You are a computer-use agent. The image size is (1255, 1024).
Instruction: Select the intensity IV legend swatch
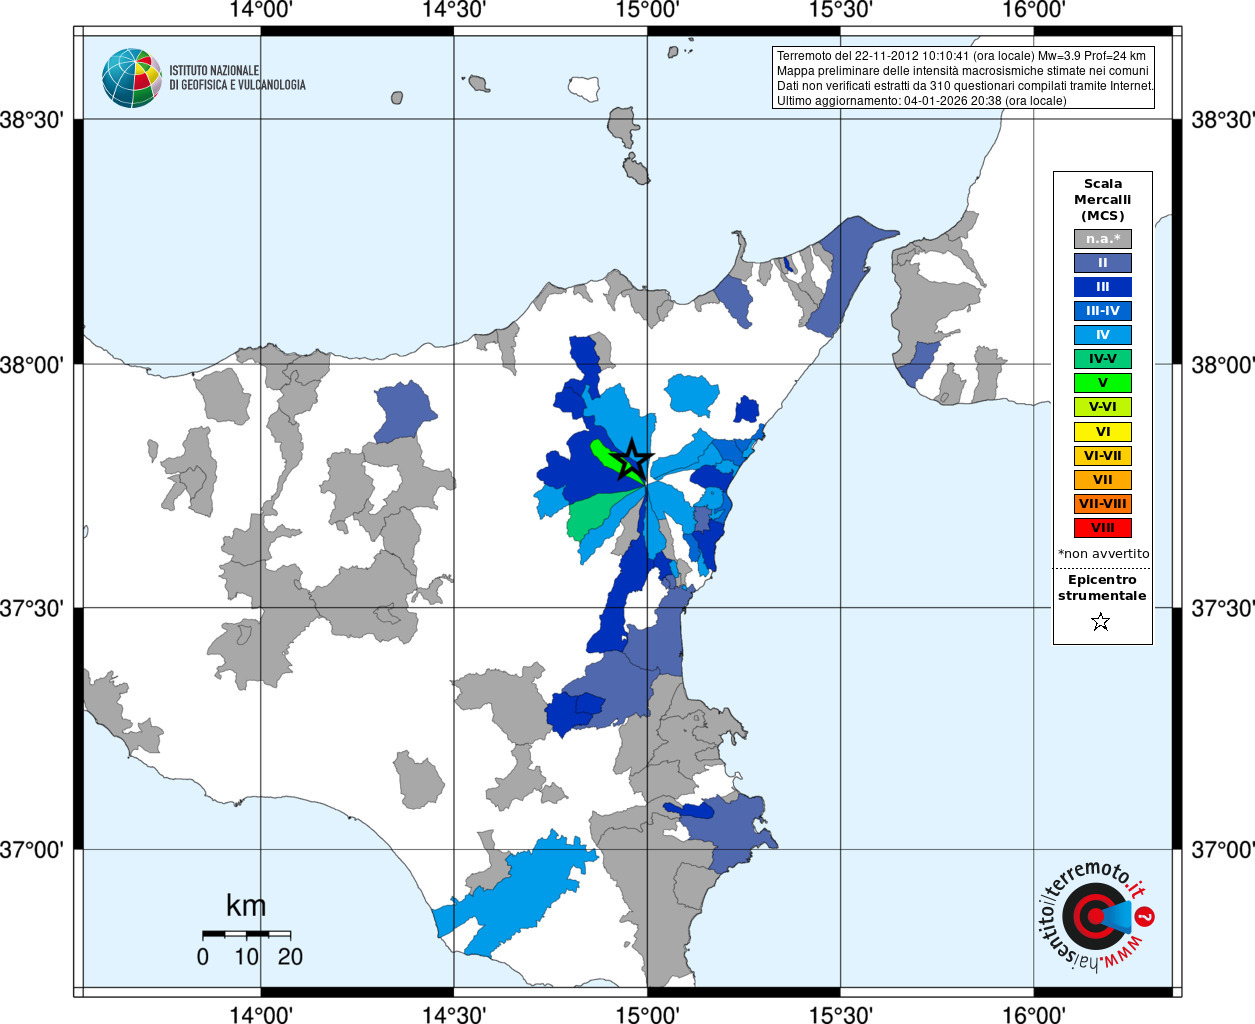coord(1103,335)
